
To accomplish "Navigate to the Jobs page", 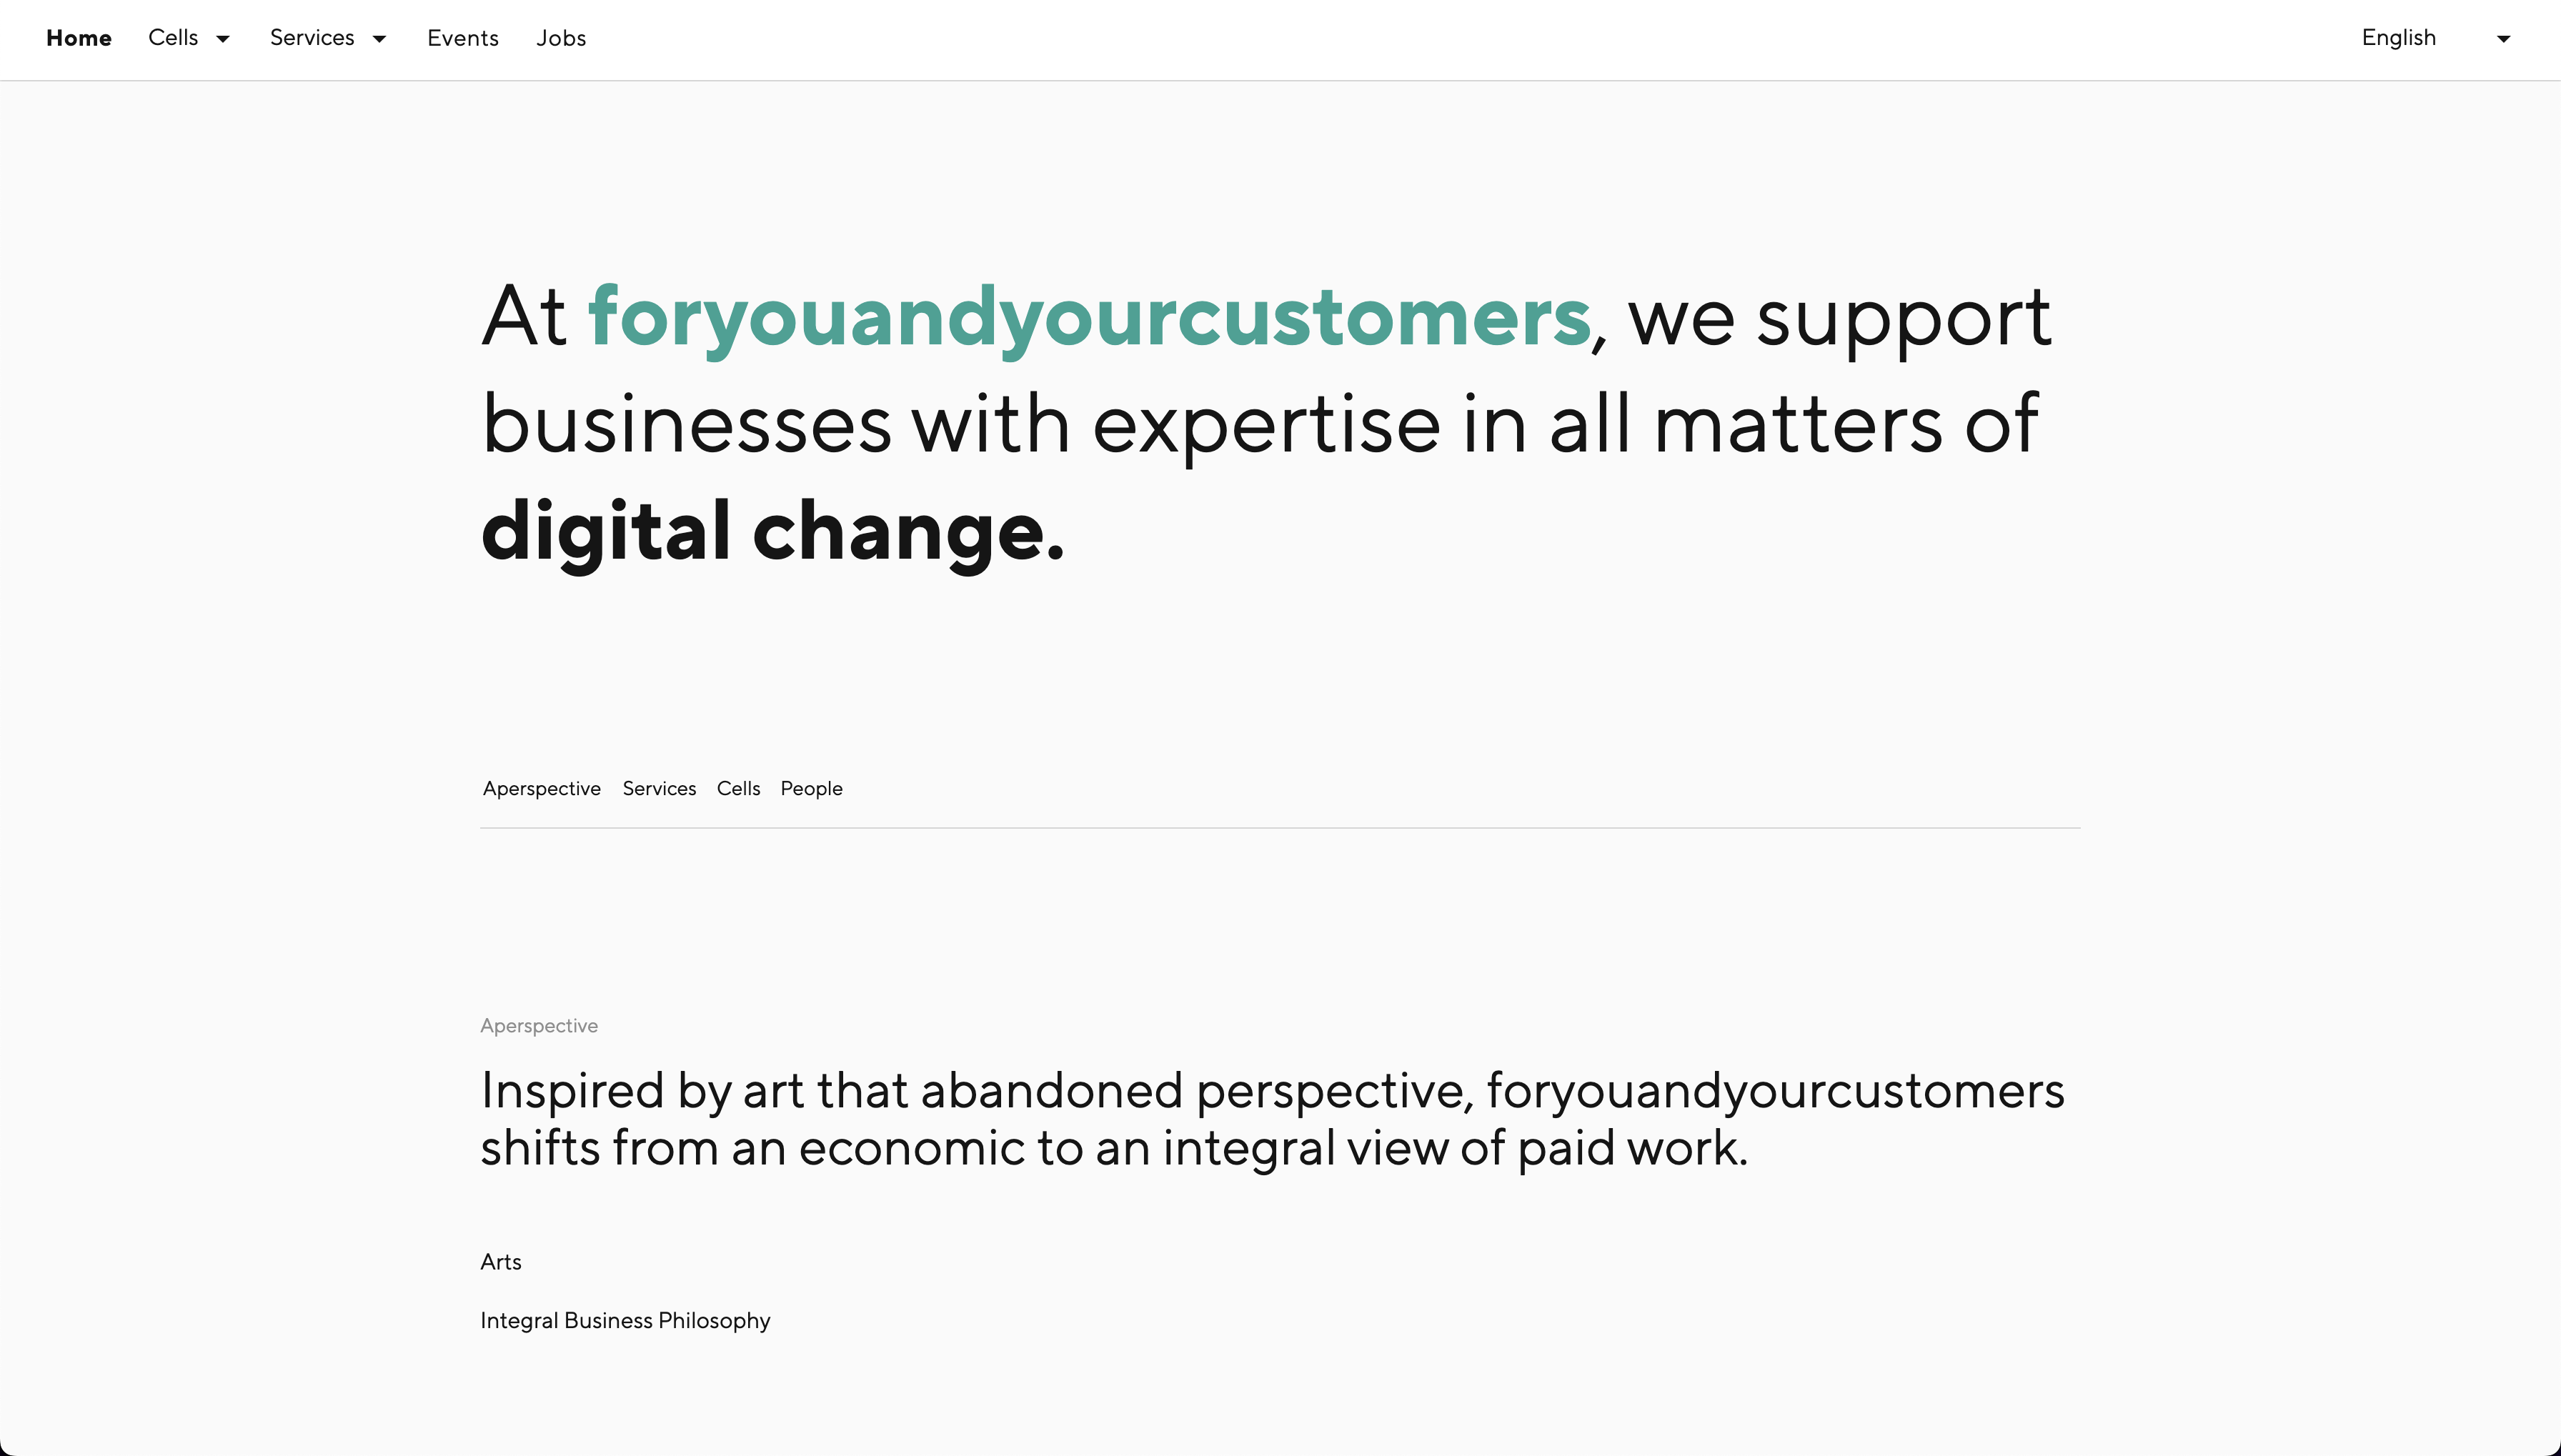I will [x=560, y=38].
